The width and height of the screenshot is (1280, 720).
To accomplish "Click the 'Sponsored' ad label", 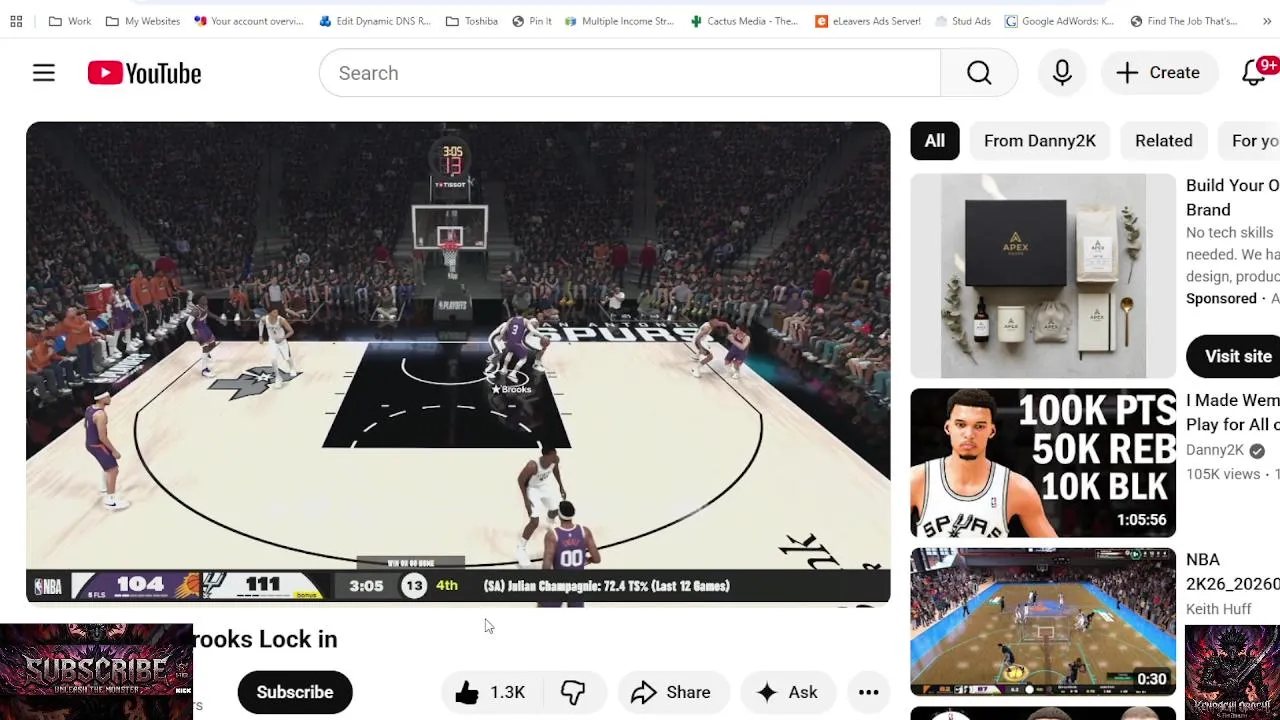I will pyautogui.click(x=1221, y=298).
